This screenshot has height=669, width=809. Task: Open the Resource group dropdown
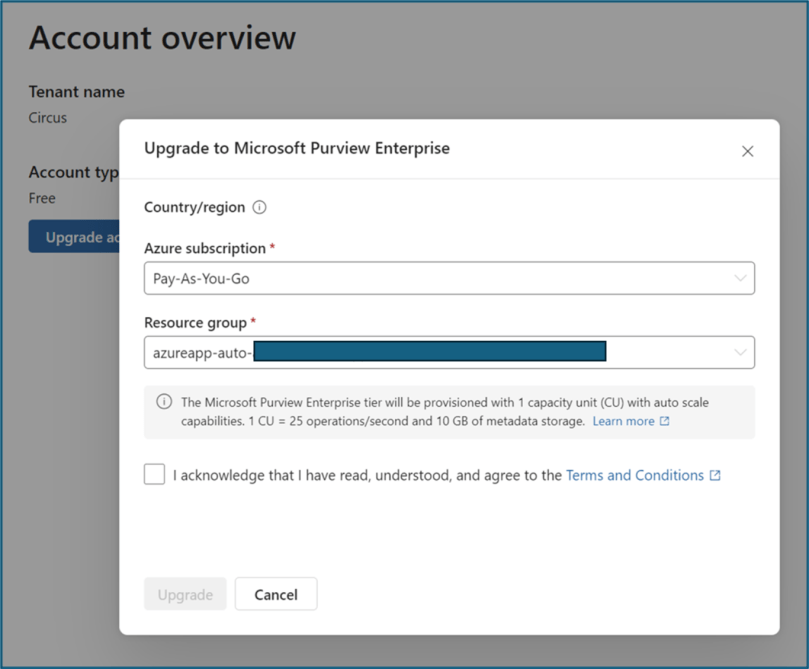point(450,353)
